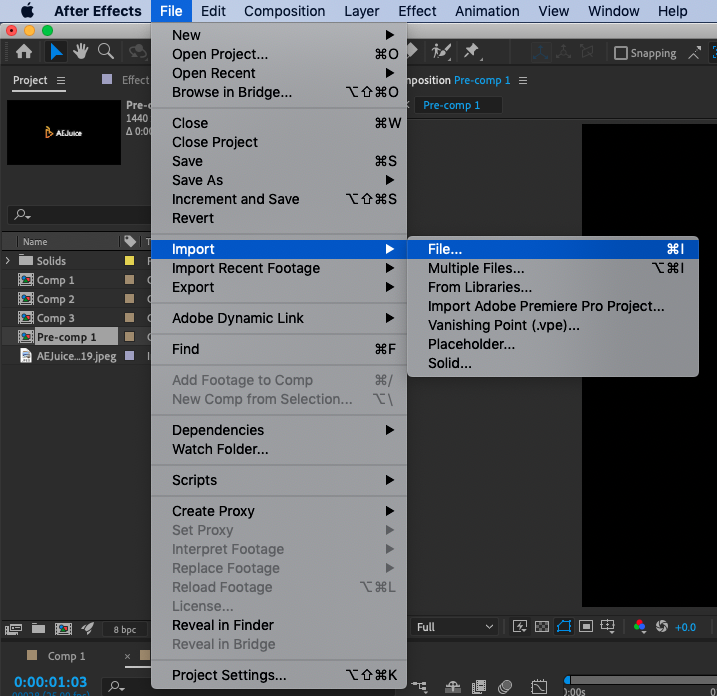
Task: Click the new folder icon in Project panel
Action: (x=38, y=629)
